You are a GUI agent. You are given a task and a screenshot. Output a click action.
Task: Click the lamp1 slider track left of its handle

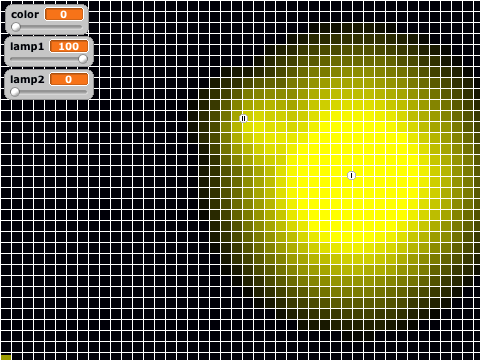click(x=44, y=59)
